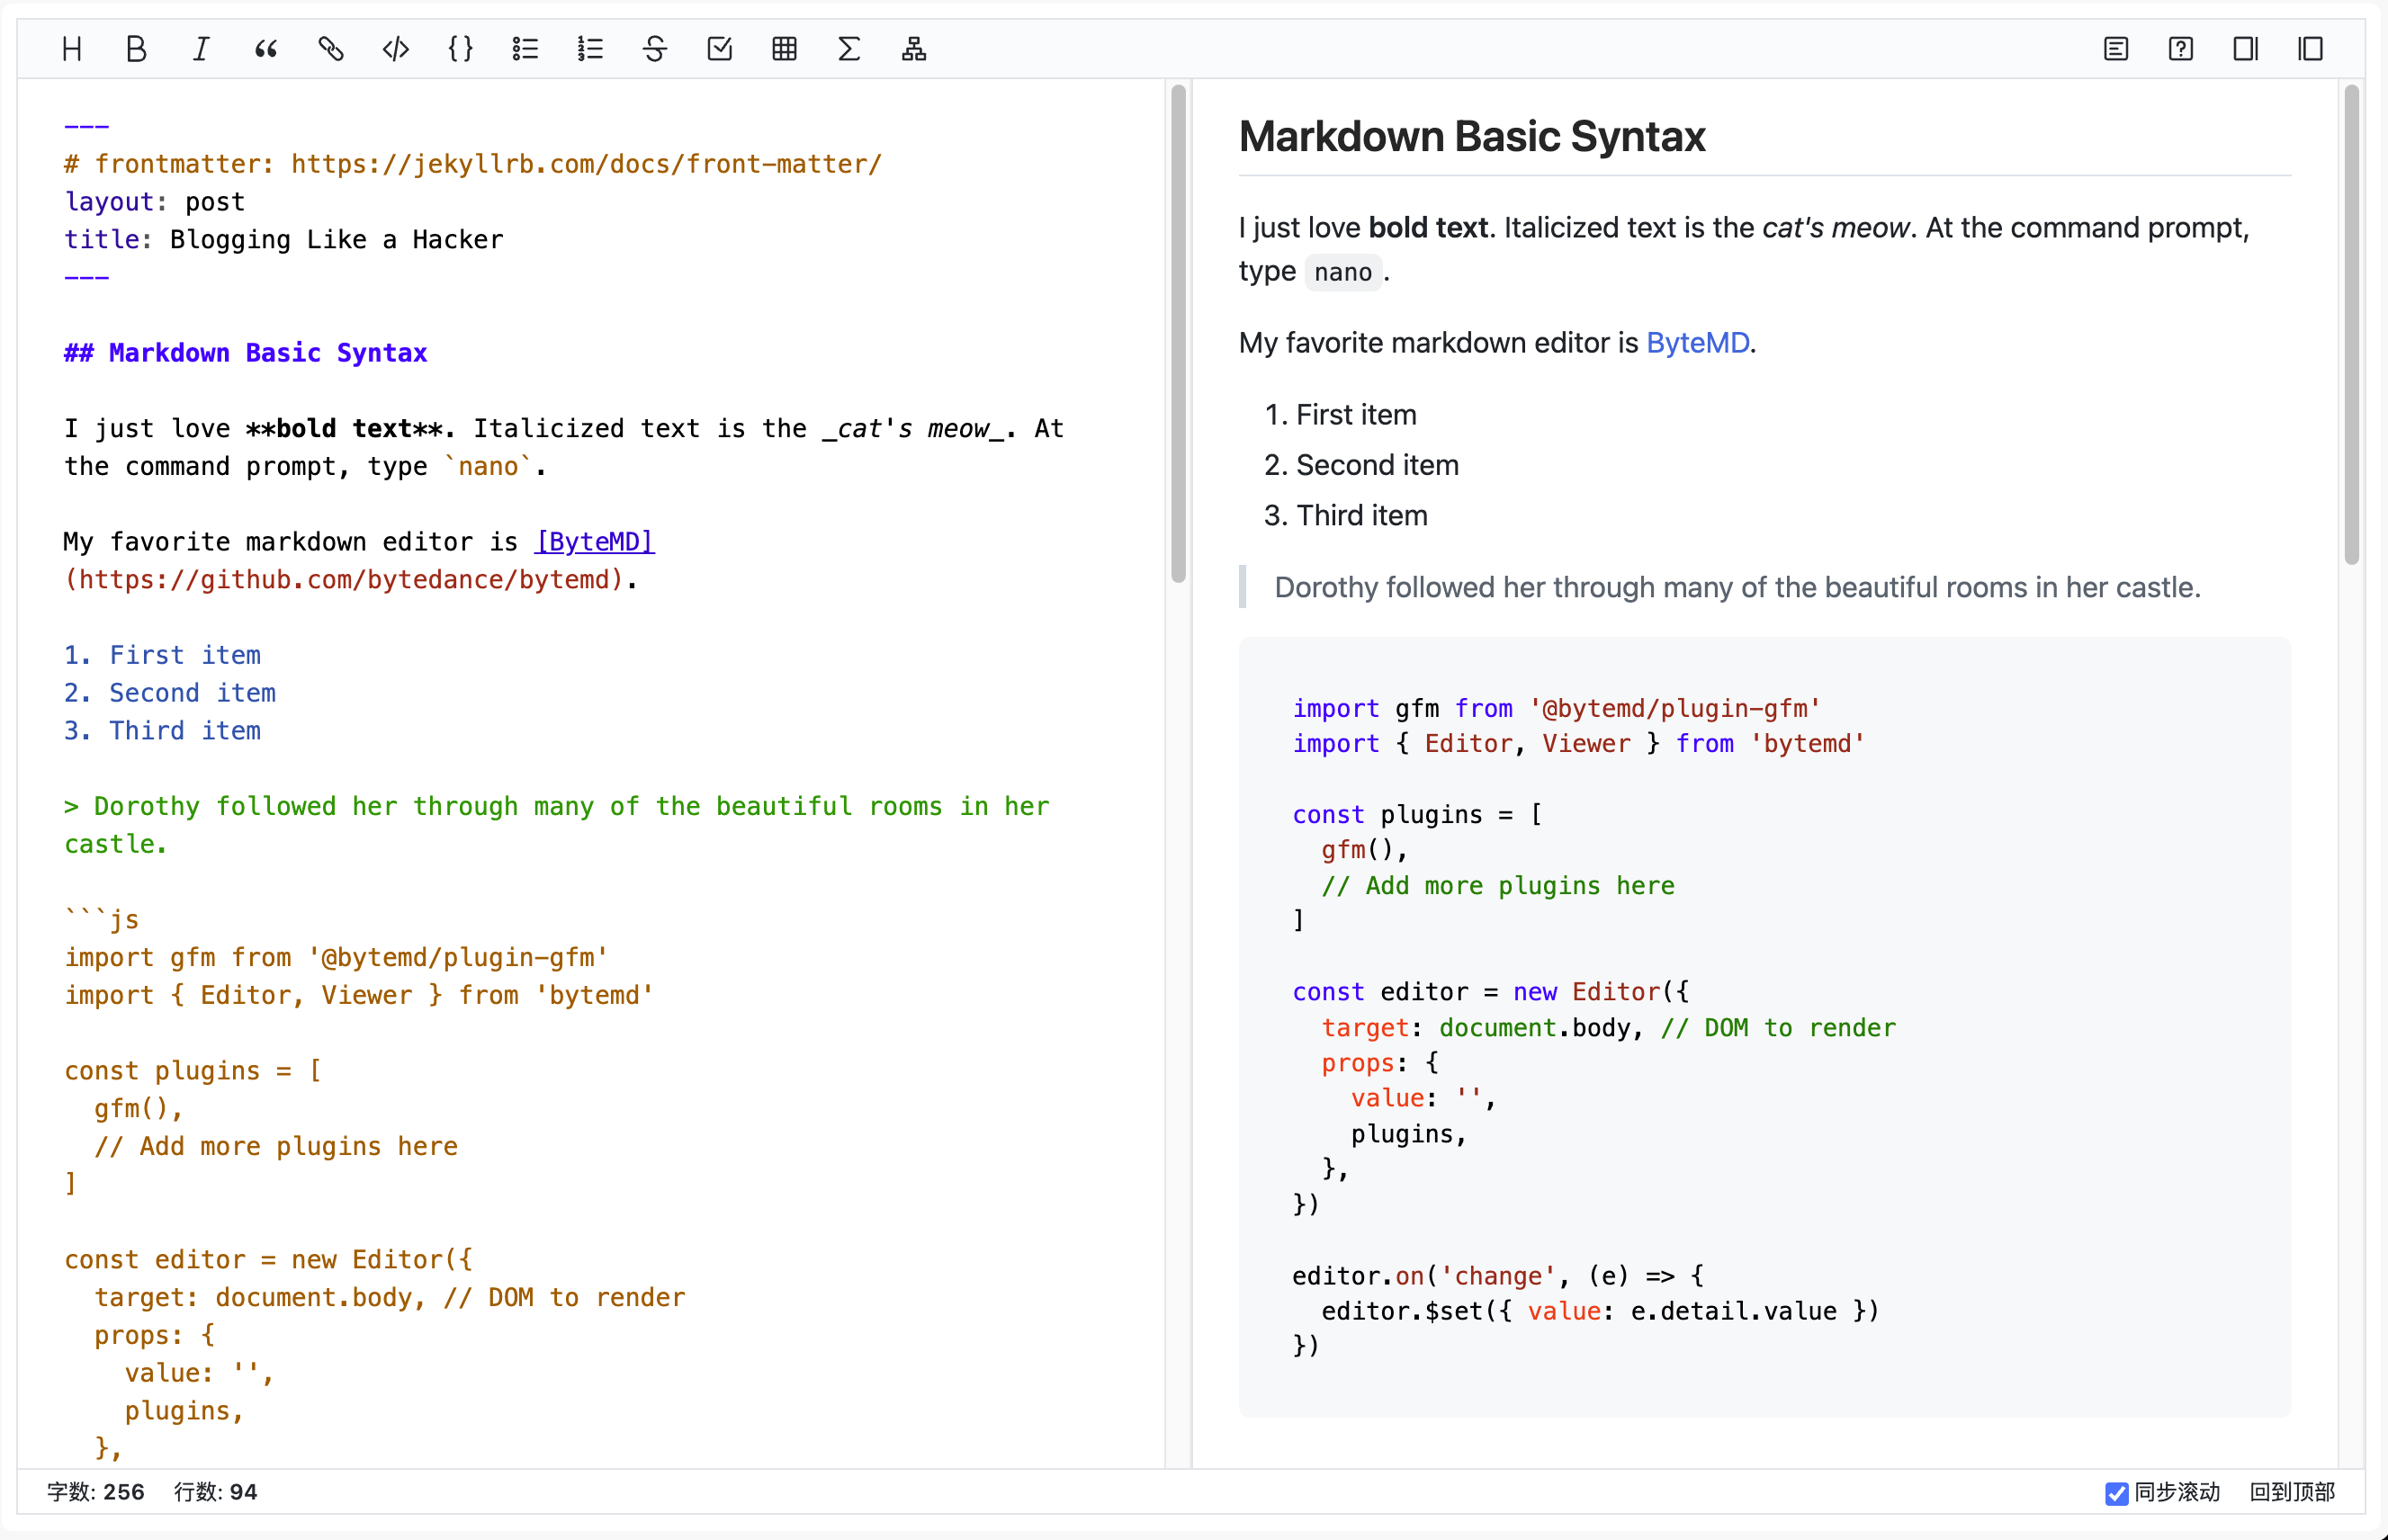Insert a blockquote
The width and height of the screenshot is (2388, 1540).
click(x=266, y=48)
